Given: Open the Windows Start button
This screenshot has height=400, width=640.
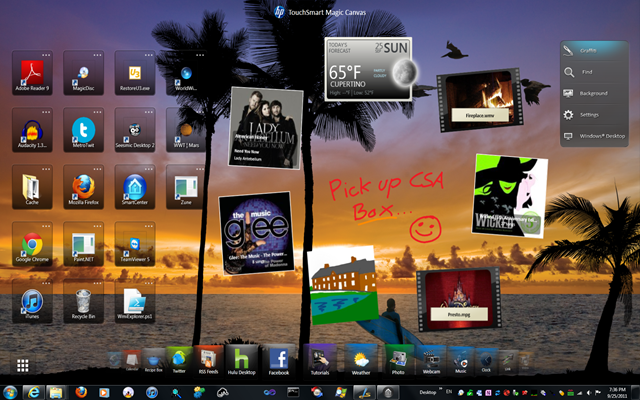Looking at the screenshot, I should (x=10, y=392).
